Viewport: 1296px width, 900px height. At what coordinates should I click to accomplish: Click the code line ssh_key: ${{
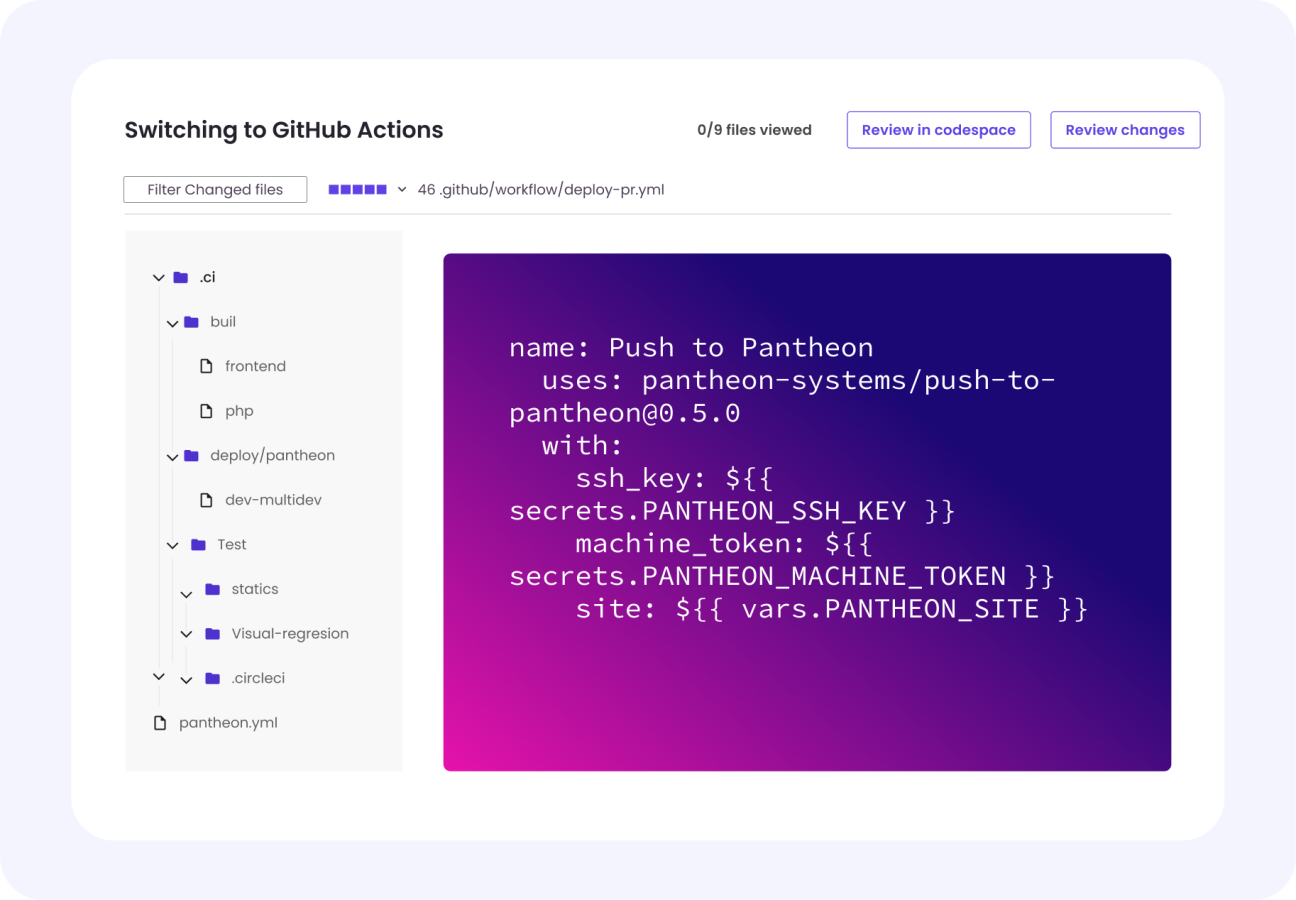click(674, 478)
